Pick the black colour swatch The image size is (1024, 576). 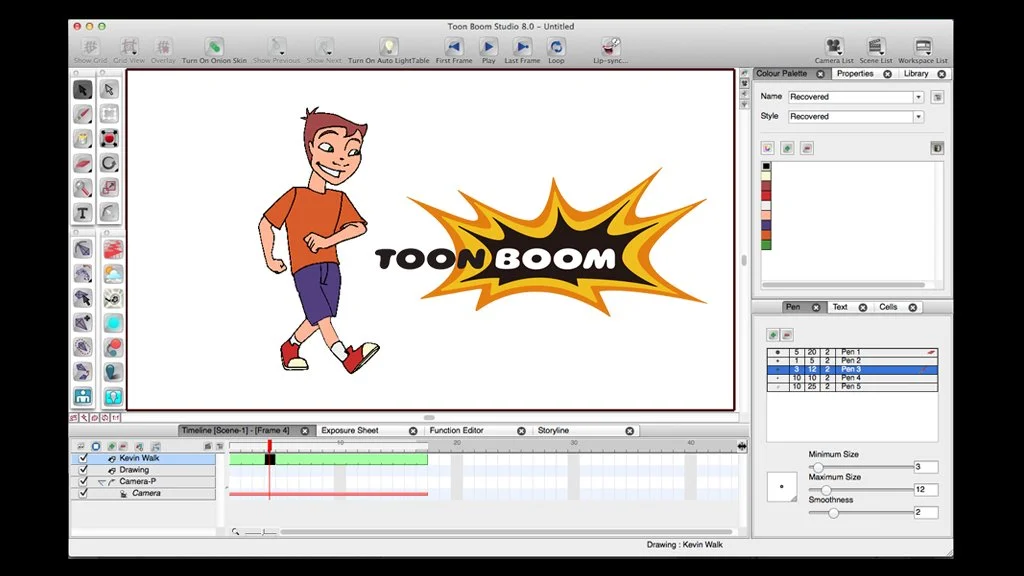[766, 167]
